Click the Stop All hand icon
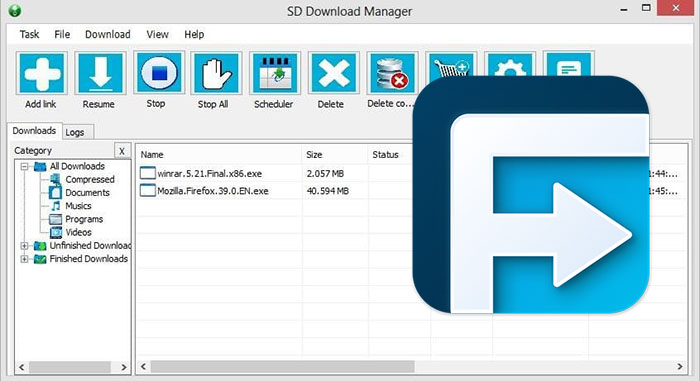Screen dimensions: 700x381 tap(216, 73)
